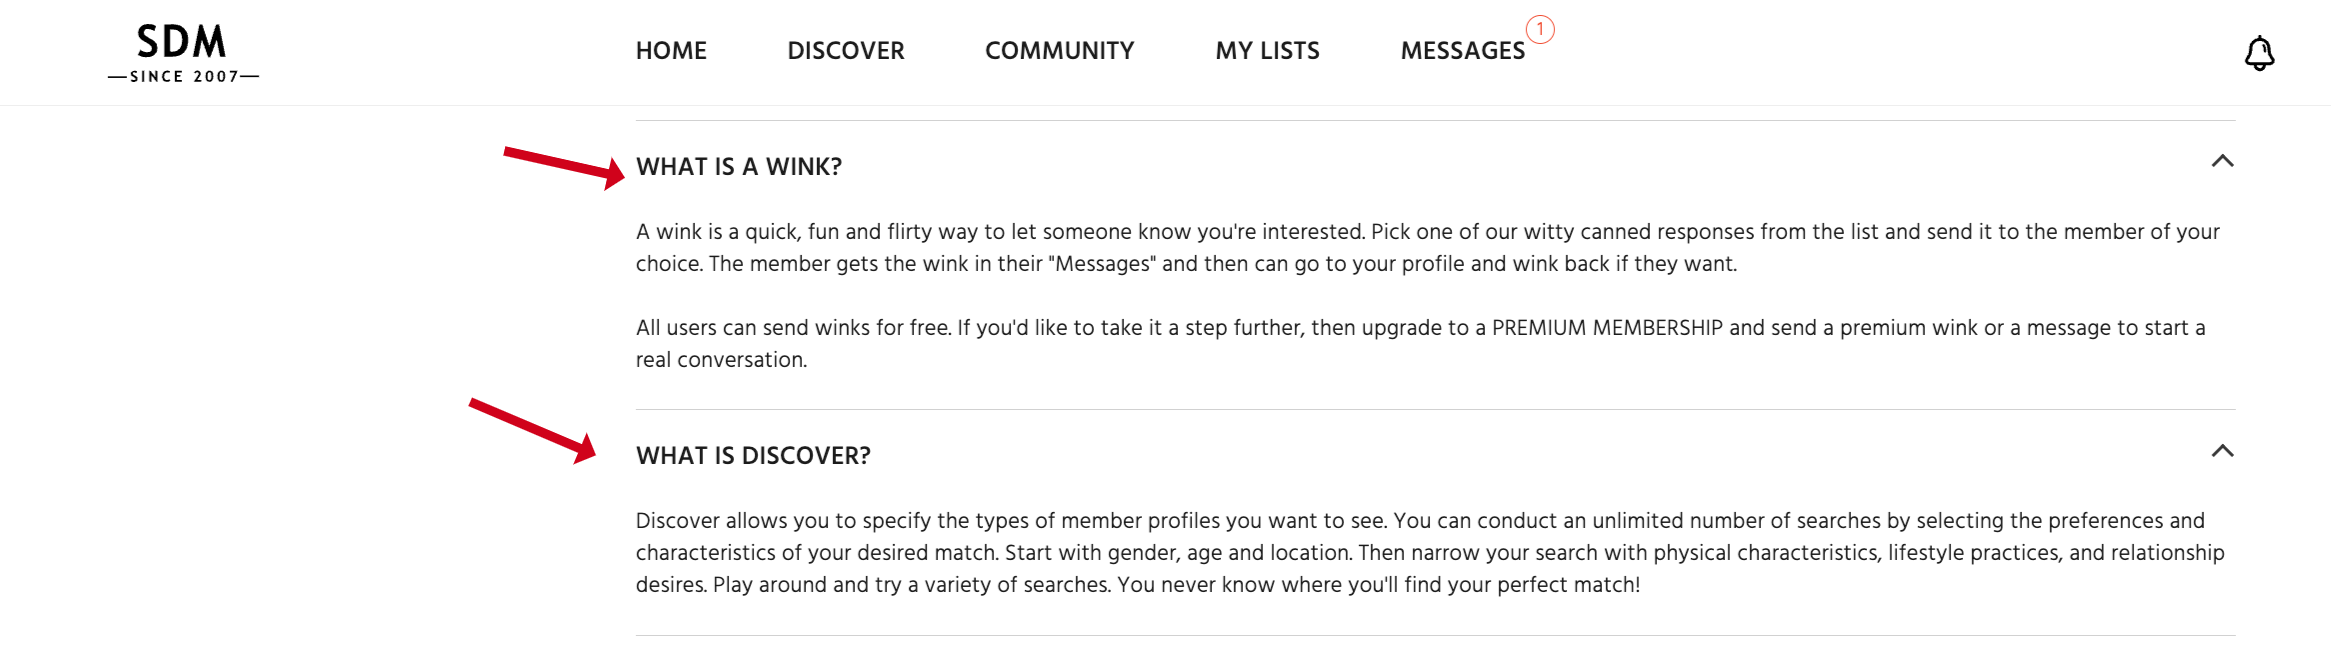Collapse the wink answer with its chevron
This screenshot has height=650, width=2331.
2222,161
